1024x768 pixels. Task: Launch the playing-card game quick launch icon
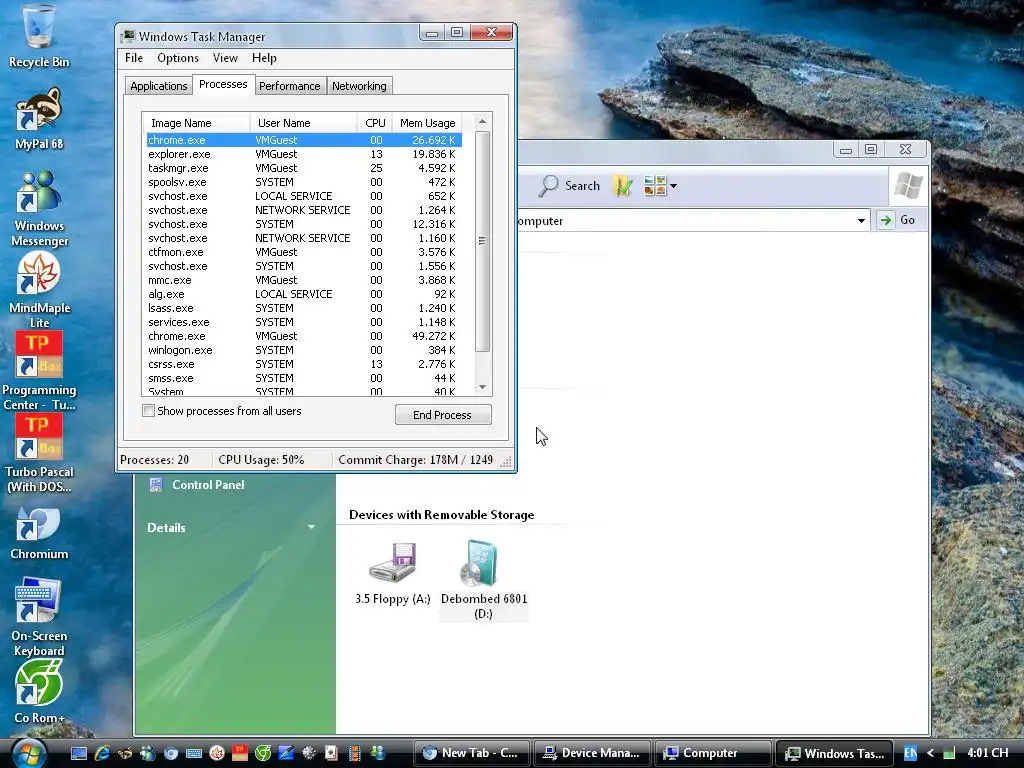click(331, 754)
